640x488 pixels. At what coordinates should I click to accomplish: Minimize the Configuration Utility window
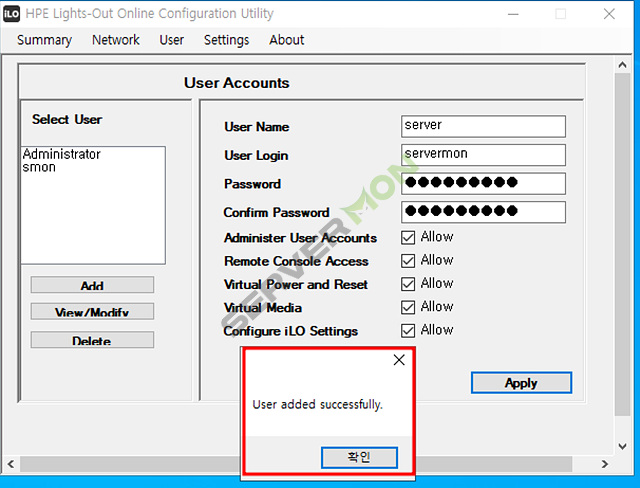point(513,14)
